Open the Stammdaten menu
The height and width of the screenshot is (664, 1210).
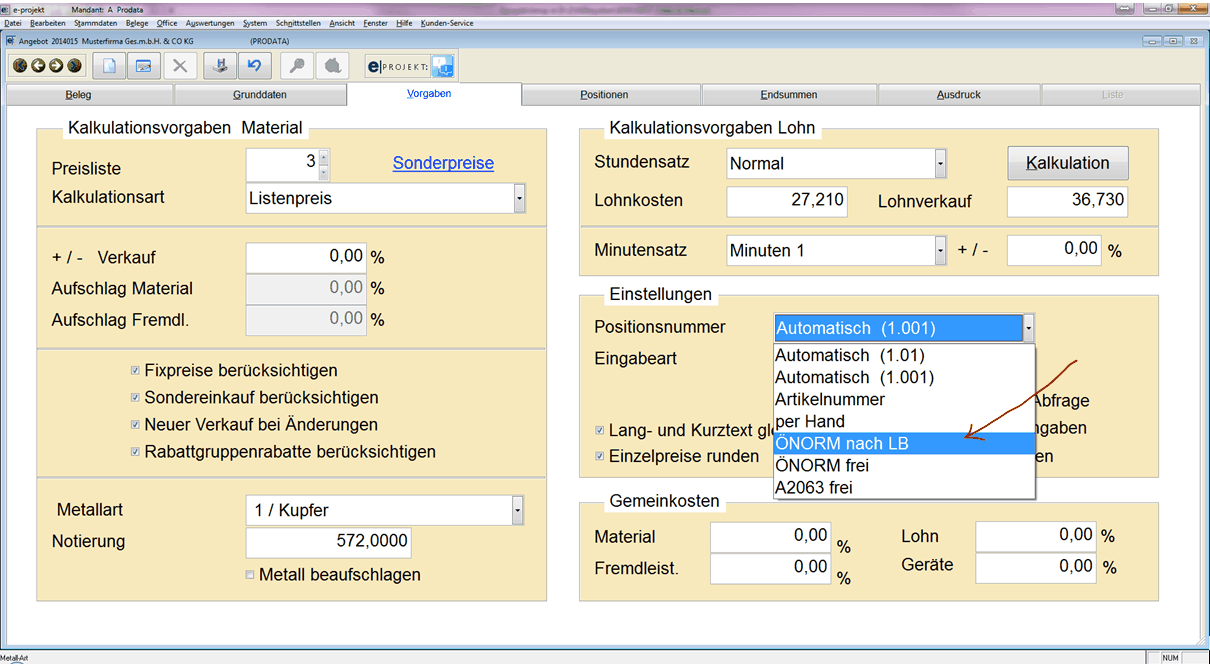click(x=95, y=22)
